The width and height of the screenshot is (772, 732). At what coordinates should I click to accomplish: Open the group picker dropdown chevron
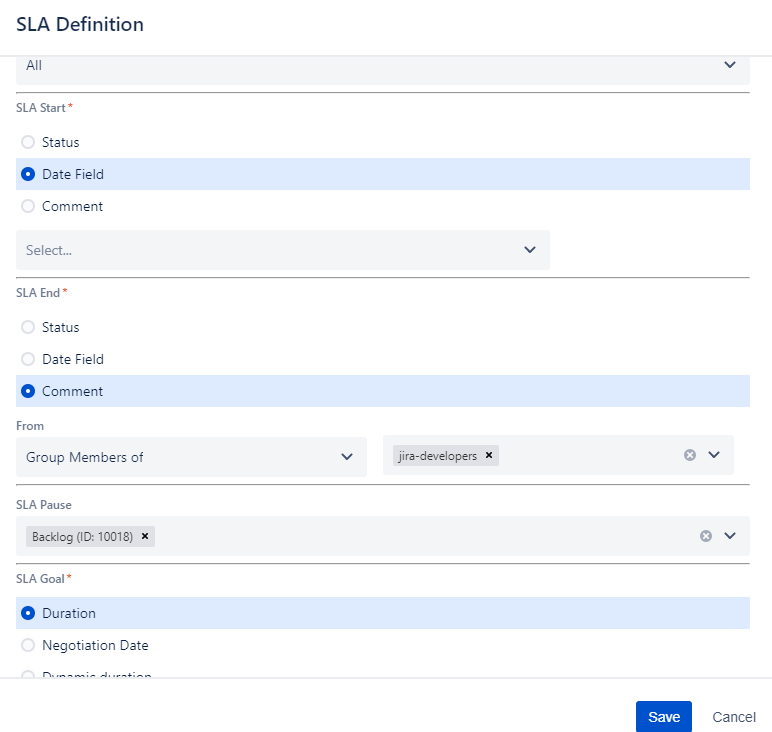point(714,455)
